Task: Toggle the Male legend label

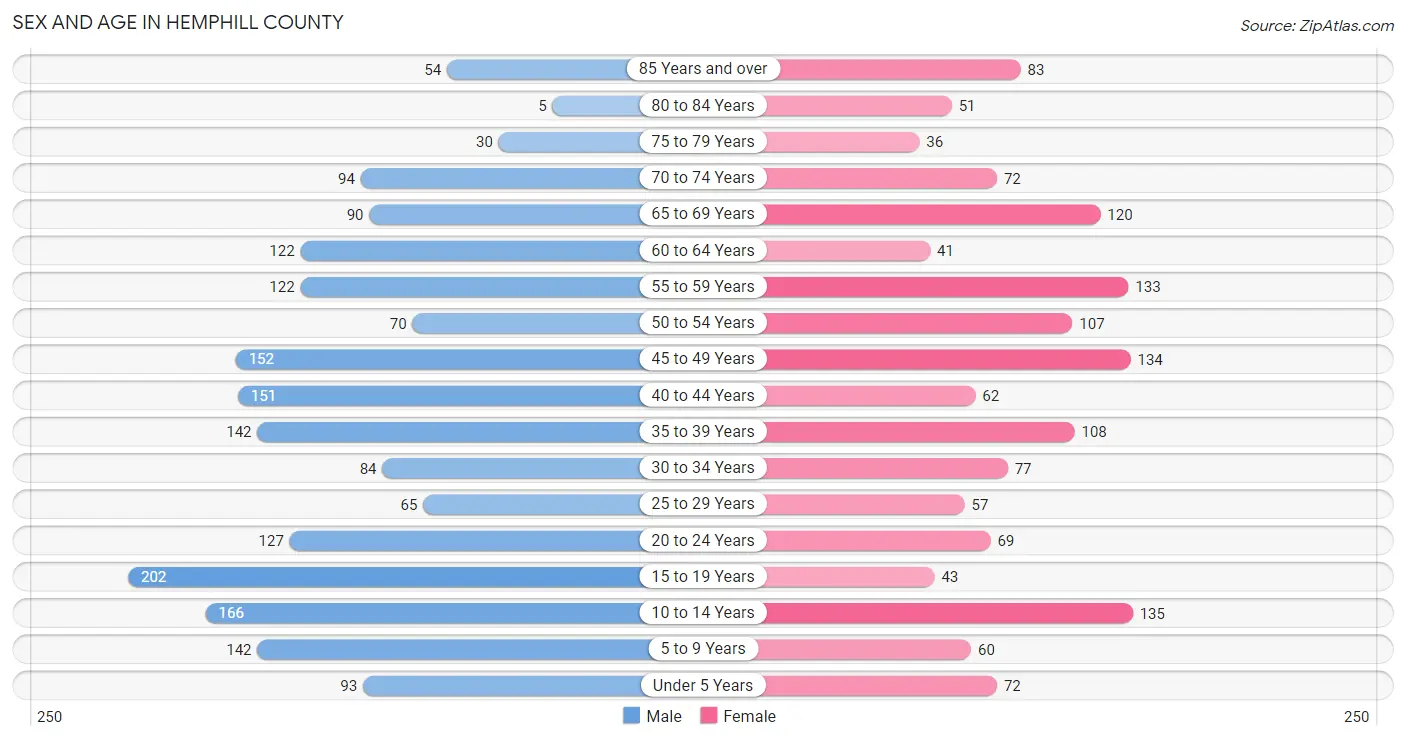Action: coord(664,716)
